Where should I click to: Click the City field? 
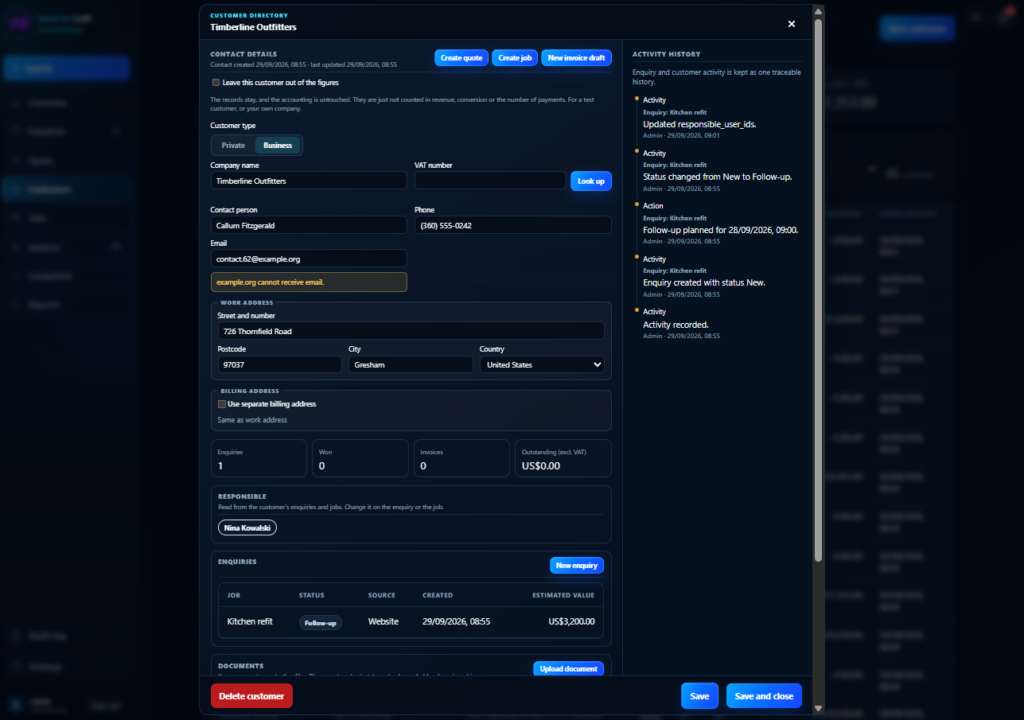410,365
